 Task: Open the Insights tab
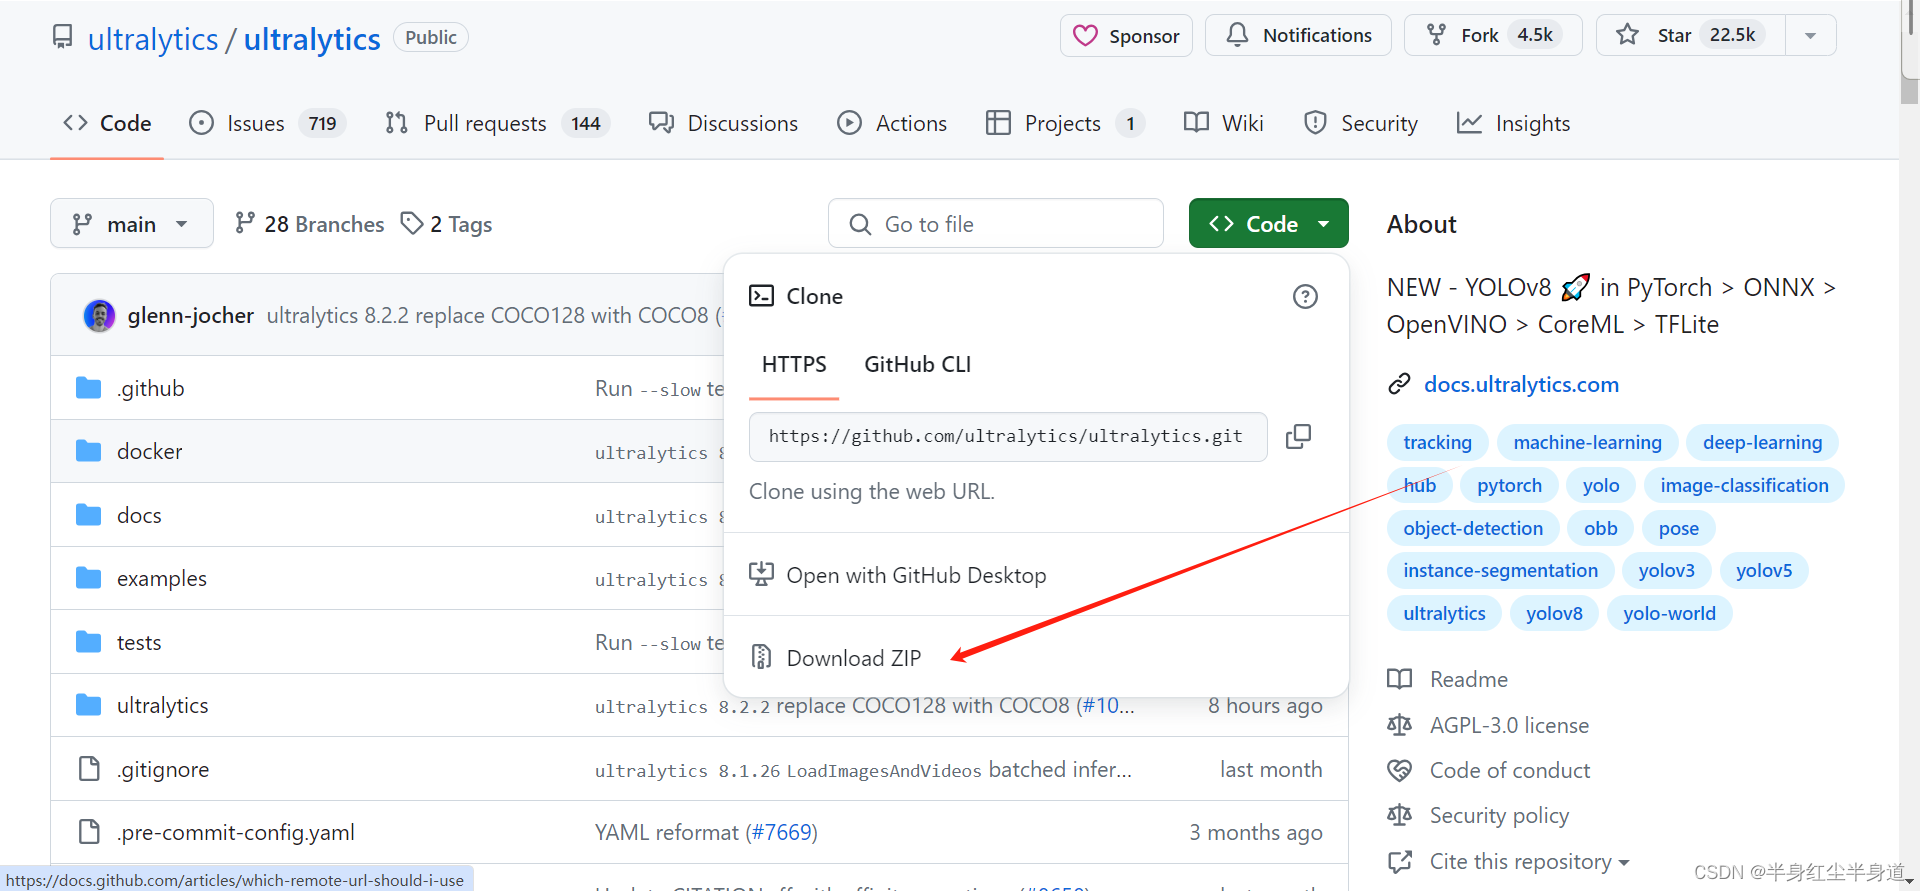click(1513, 123)
